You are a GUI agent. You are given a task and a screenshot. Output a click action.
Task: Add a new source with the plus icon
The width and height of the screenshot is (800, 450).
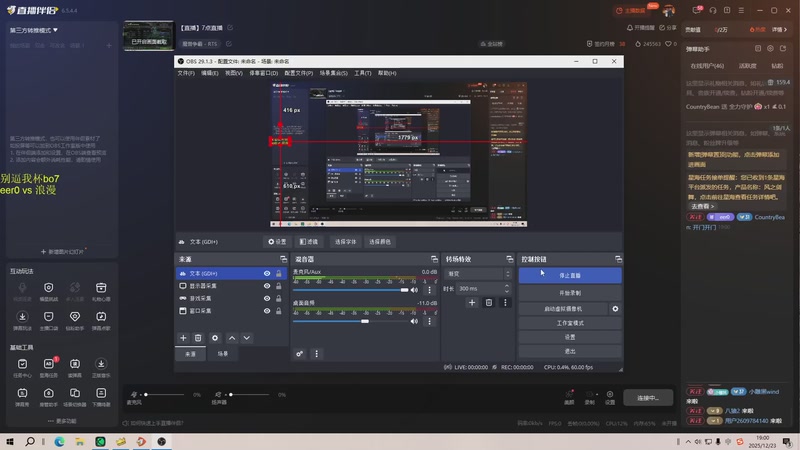pos(183,338)
